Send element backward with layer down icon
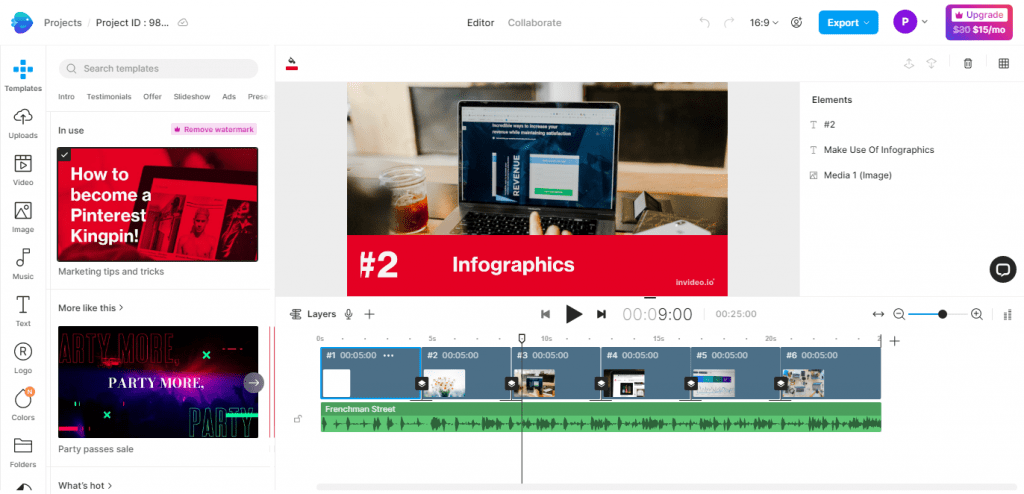 pos(932,63)
